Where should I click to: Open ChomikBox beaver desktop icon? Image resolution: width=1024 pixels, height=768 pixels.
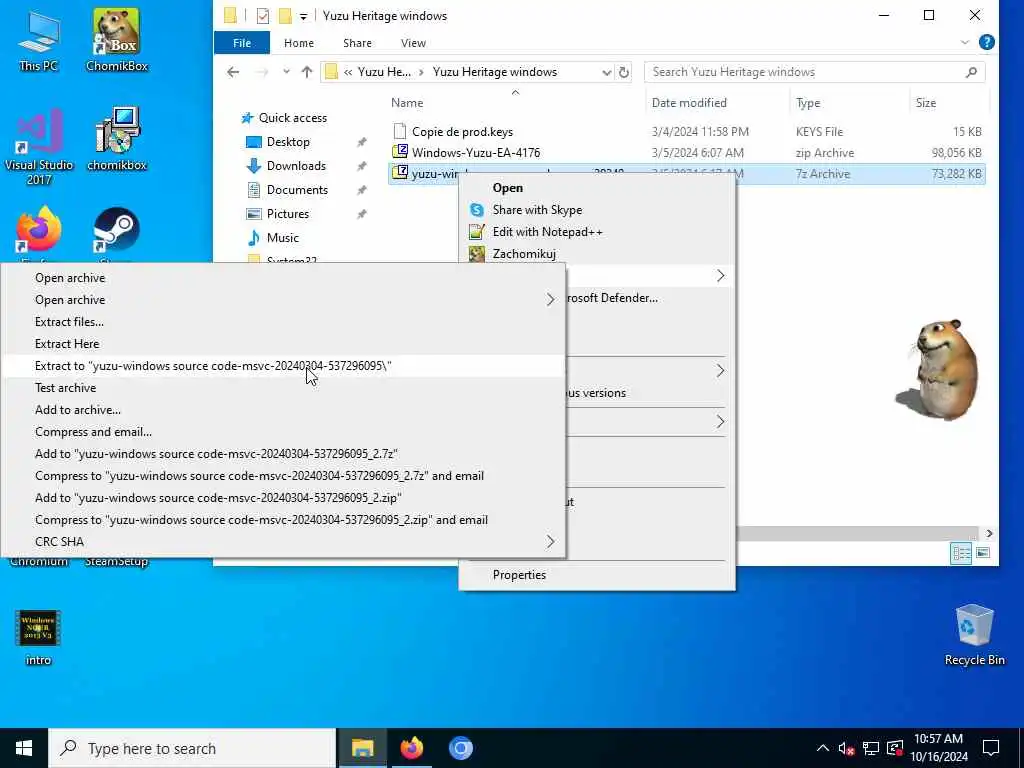click(117, 40)
